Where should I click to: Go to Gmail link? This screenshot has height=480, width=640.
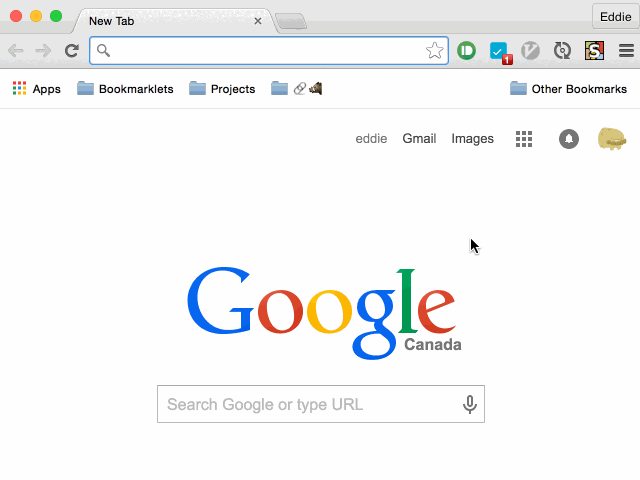tap(419, 139)
